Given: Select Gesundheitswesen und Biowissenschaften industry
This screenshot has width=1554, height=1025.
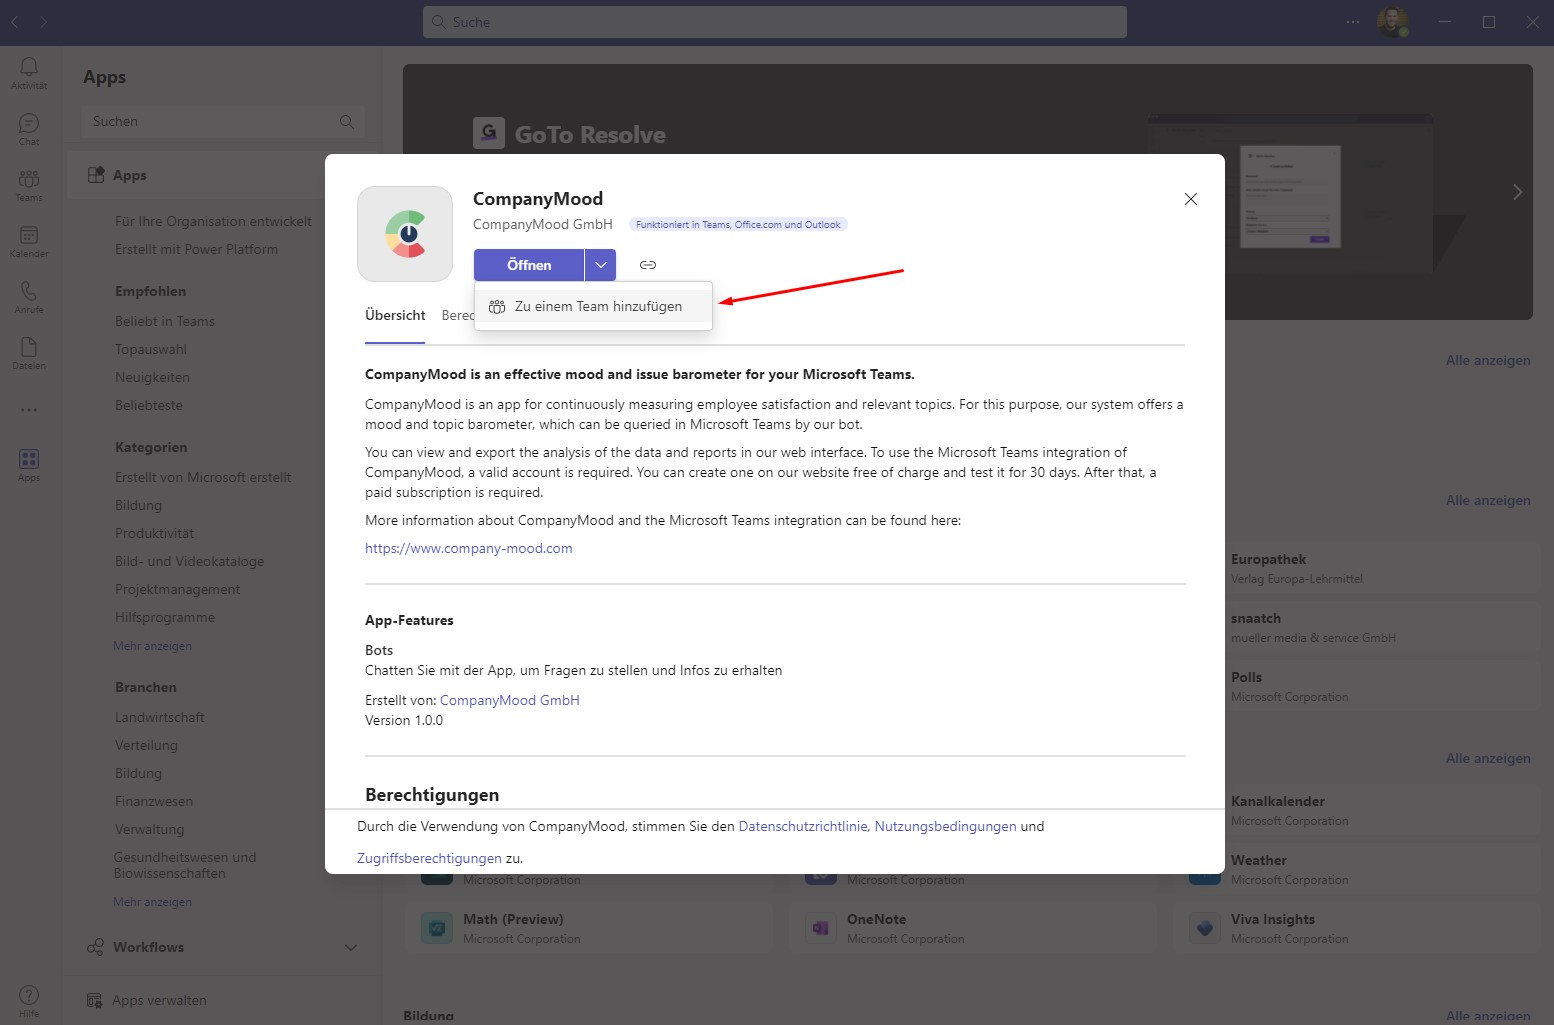Looking at the screenshot, I should (185, 865).
